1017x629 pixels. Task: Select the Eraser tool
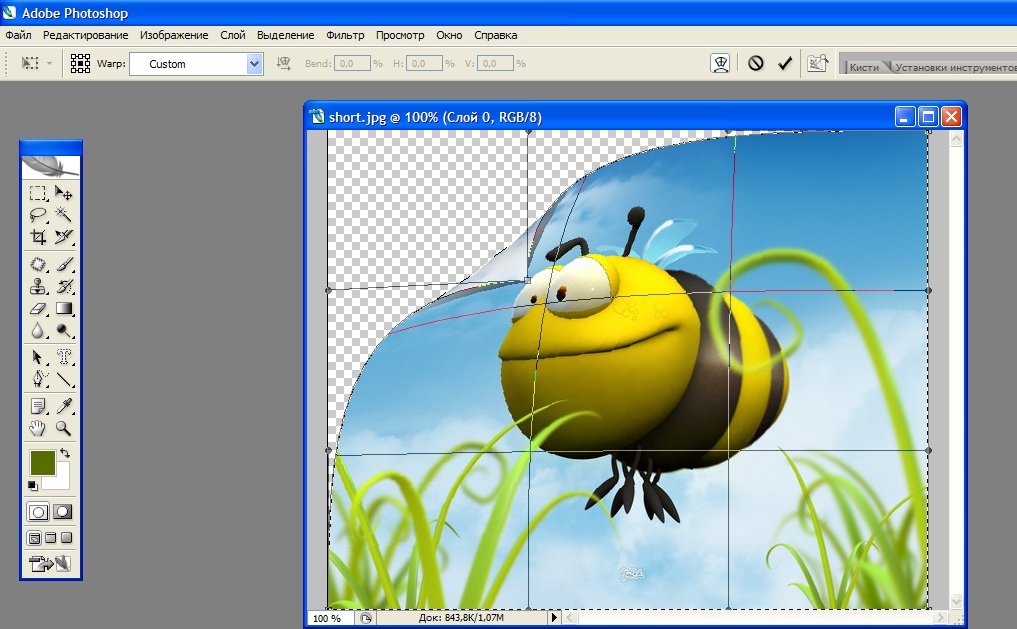[38, 309]
